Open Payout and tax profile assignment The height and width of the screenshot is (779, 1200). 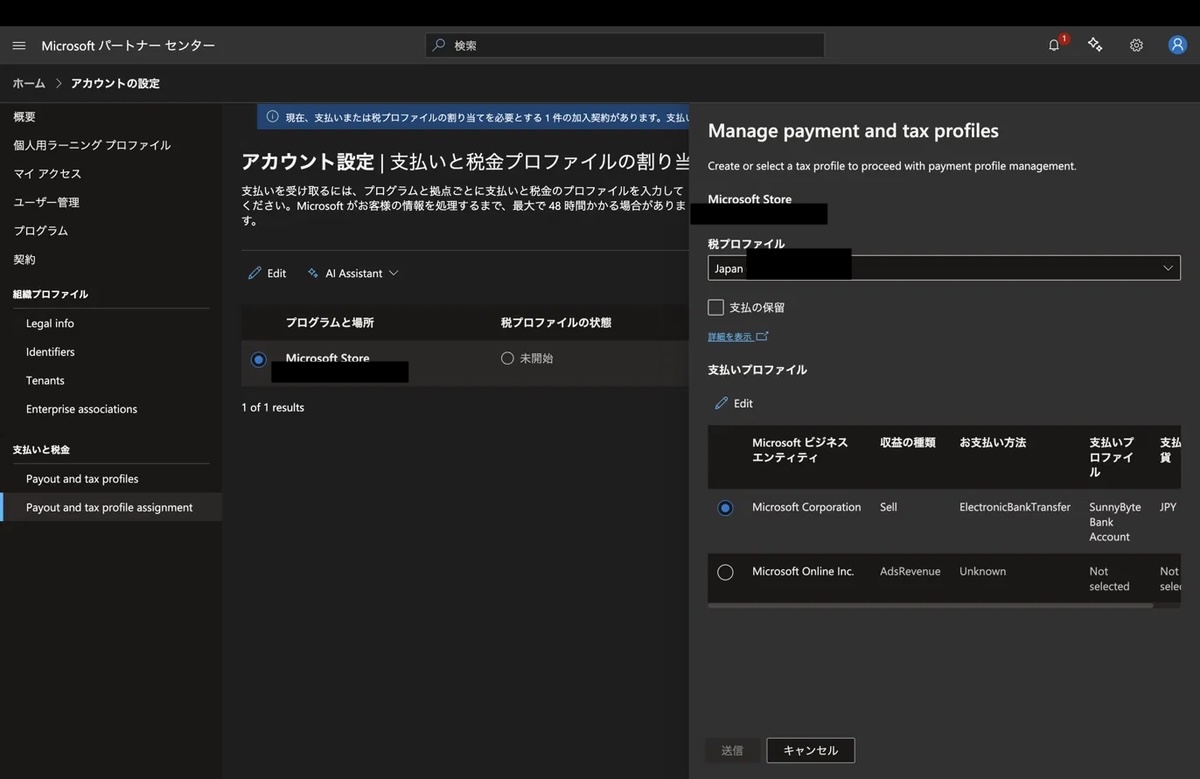[x=109, y=507]
